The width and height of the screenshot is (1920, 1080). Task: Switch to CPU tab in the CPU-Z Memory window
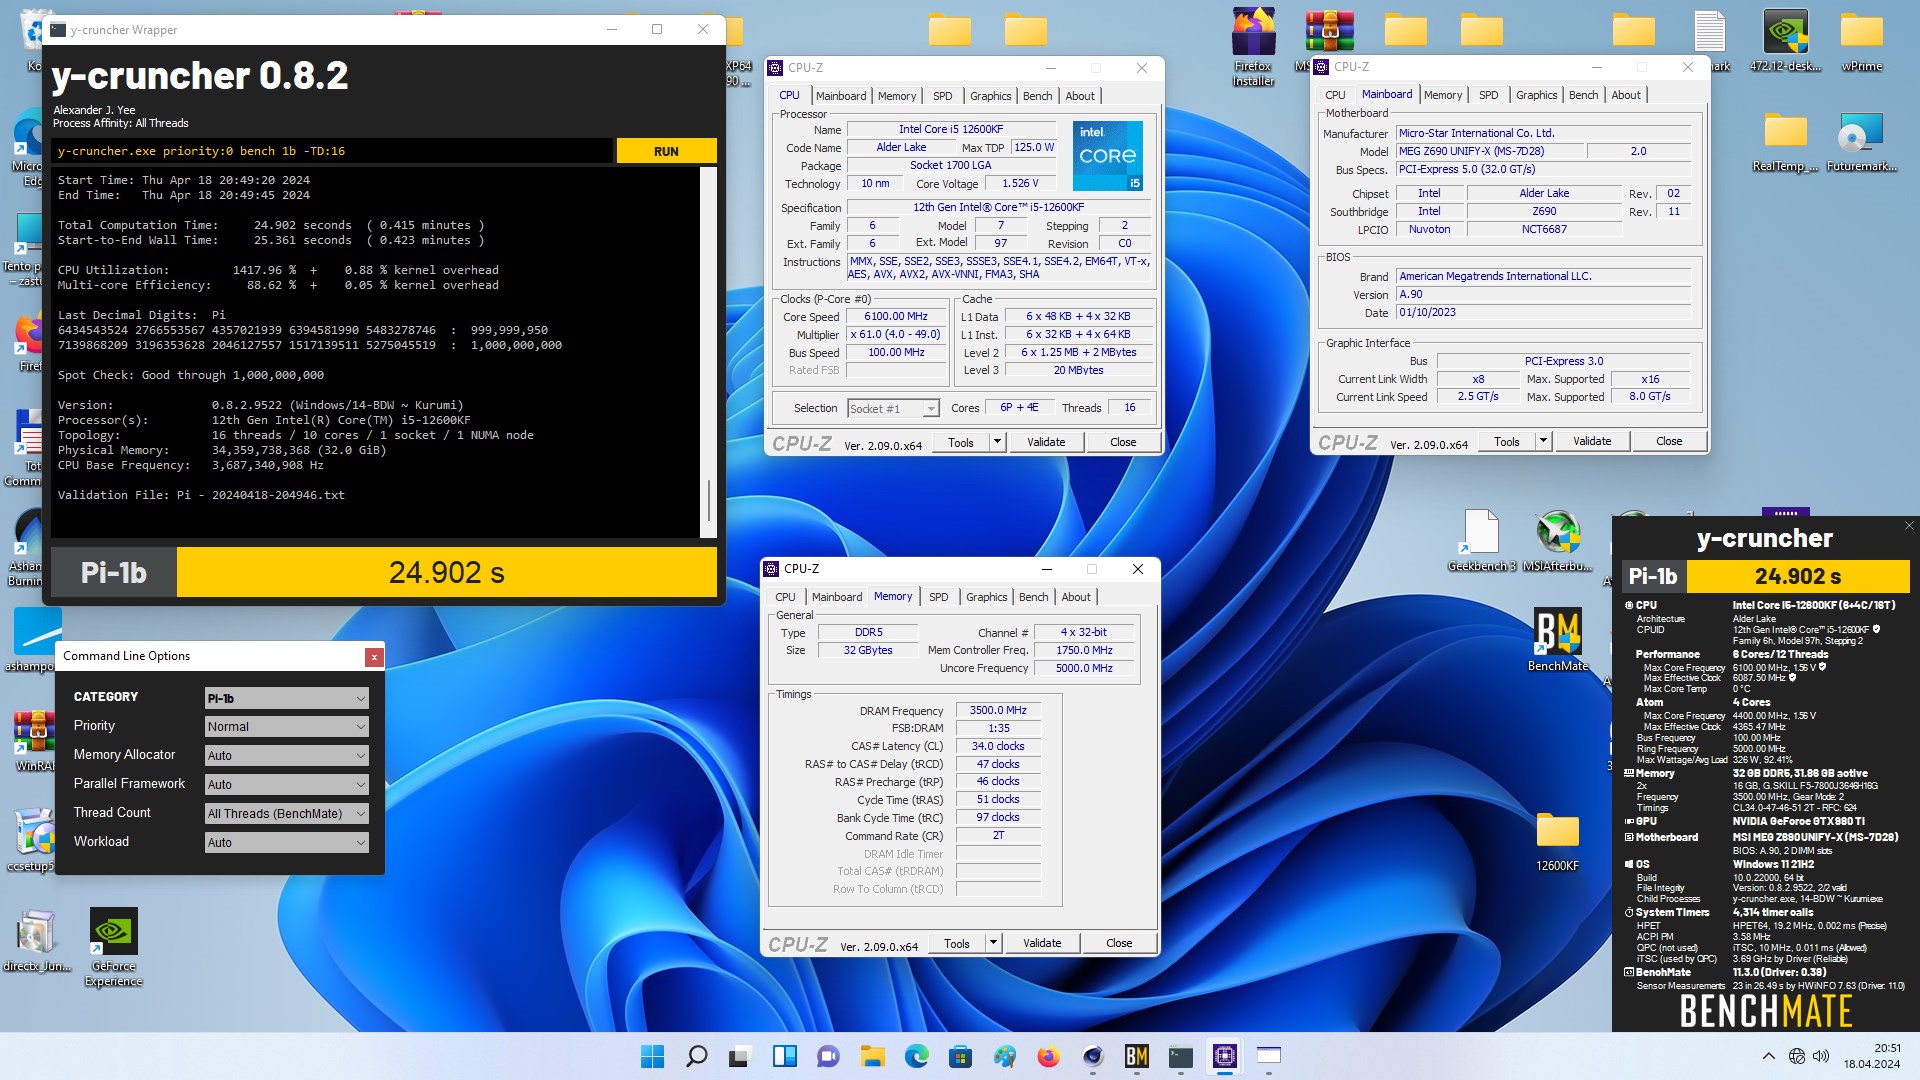click(785, 597)
